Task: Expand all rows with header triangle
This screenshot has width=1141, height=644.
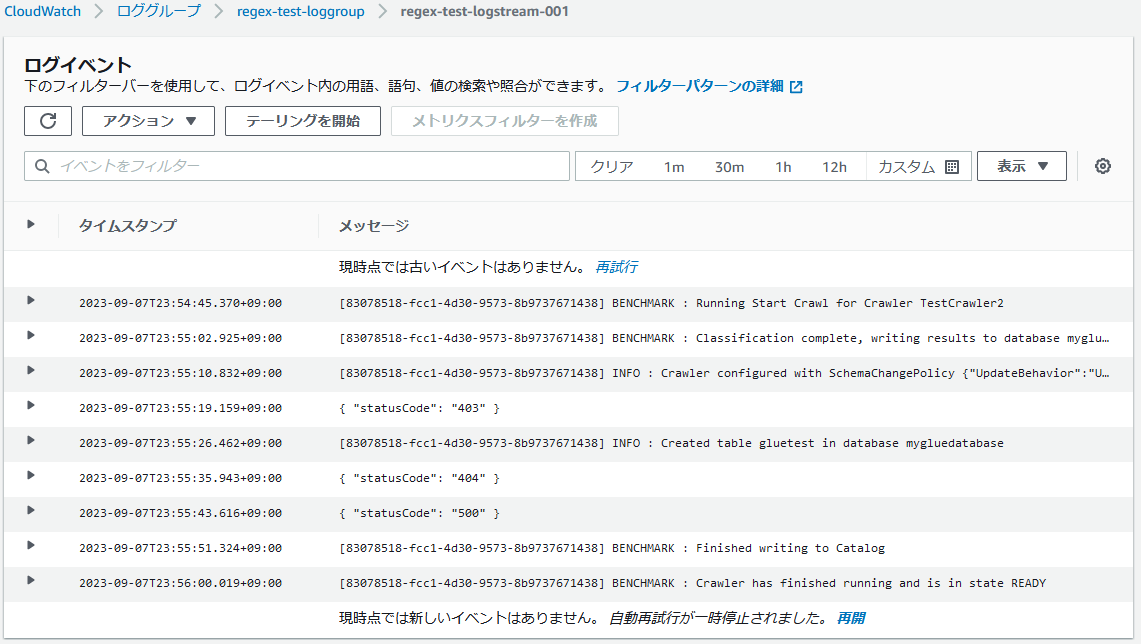Action: pos(31,224)
